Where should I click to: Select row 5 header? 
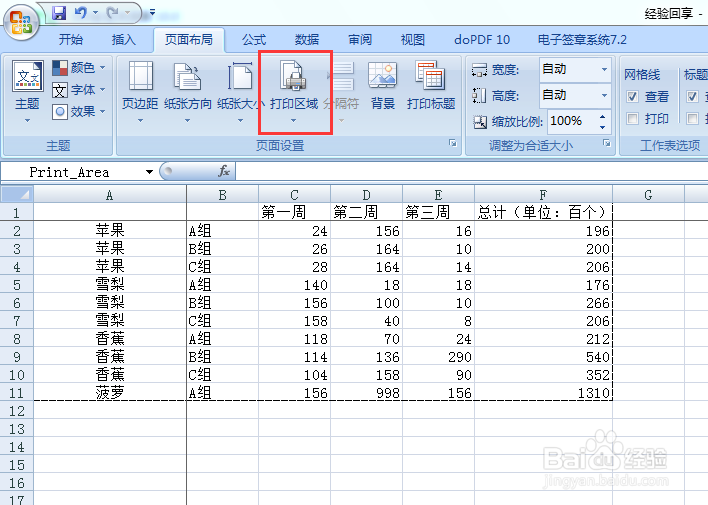coord(17,285)
